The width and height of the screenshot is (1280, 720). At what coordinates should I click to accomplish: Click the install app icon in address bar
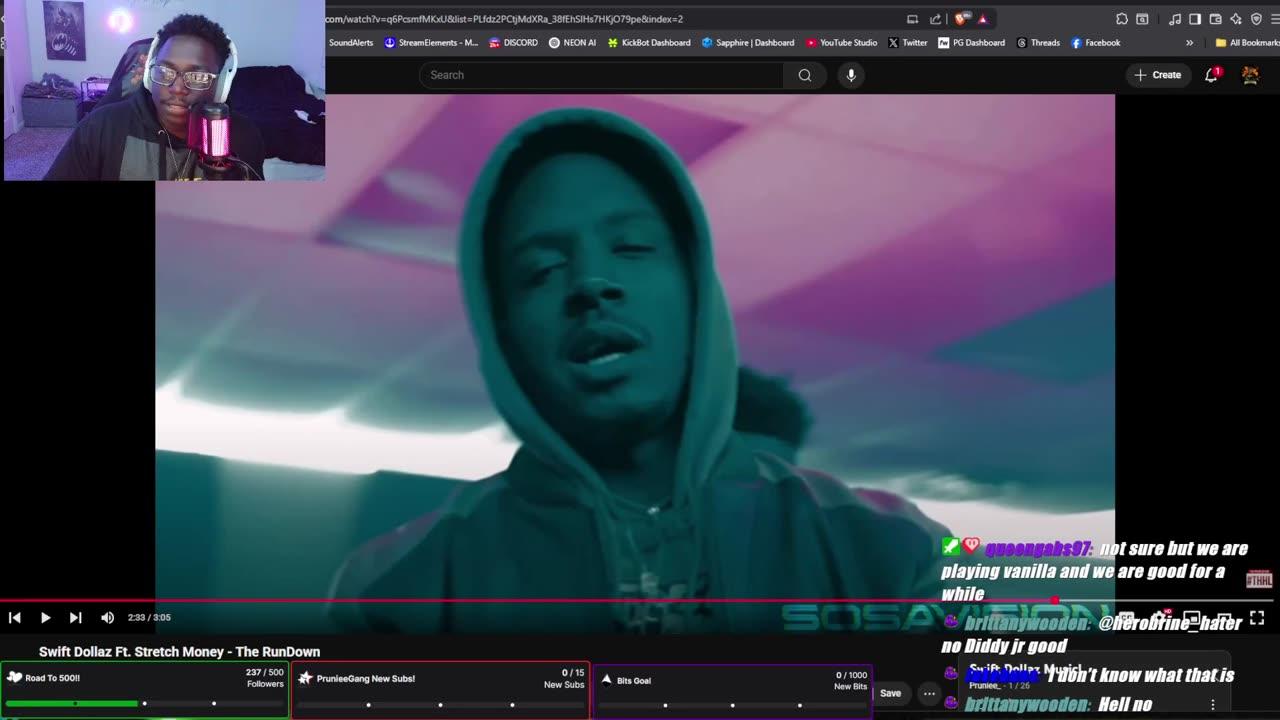(x=912, y=19)
